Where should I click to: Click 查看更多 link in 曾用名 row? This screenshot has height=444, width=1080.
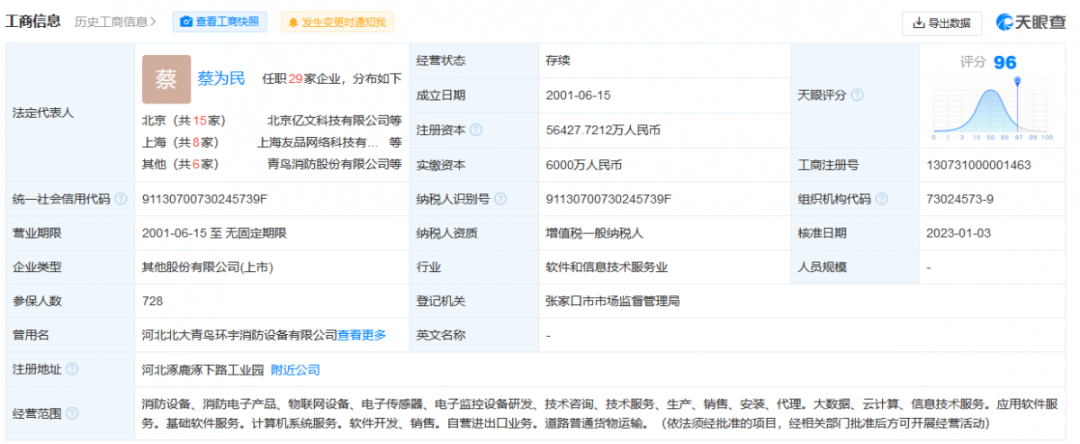click(x=362, y=335)
